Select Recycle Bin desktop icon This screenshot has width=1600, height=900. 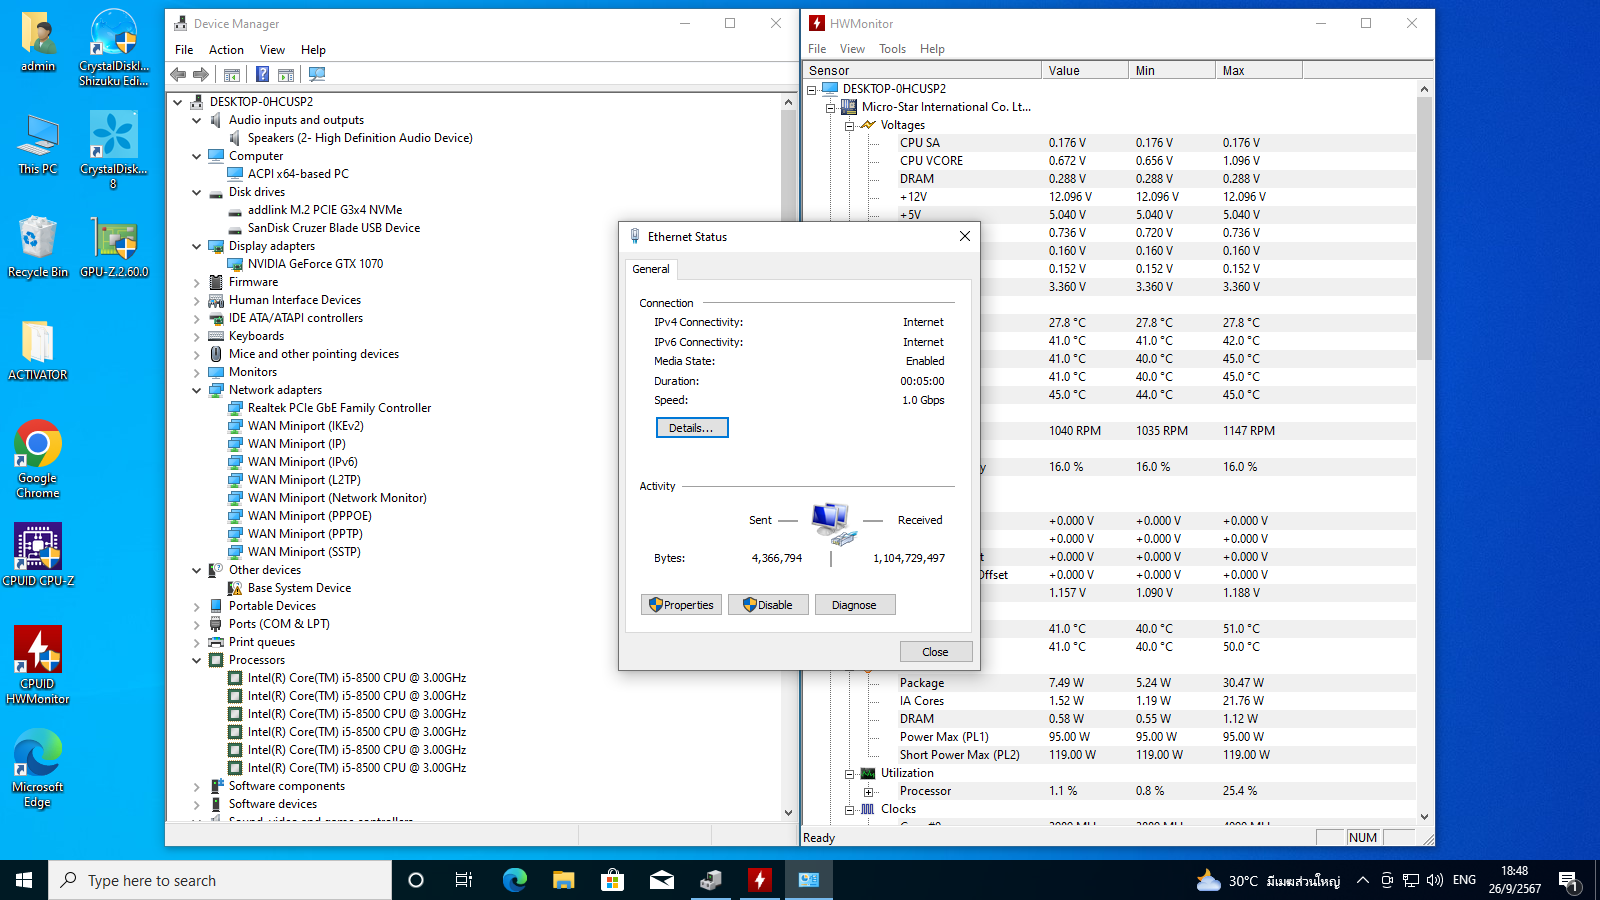tap(38, 246)
